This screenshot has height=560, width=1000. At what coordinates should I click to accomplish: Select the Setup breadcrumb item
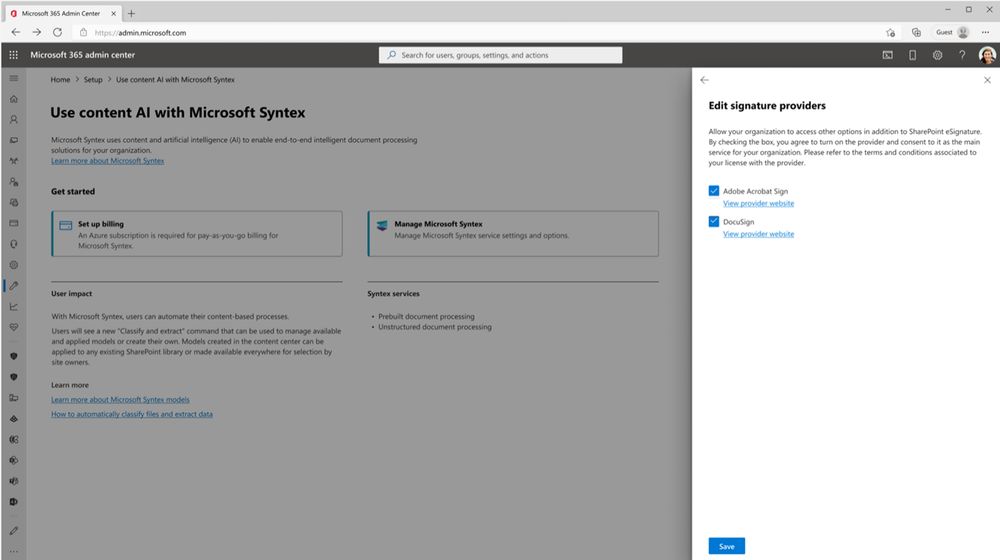point(93,80)
